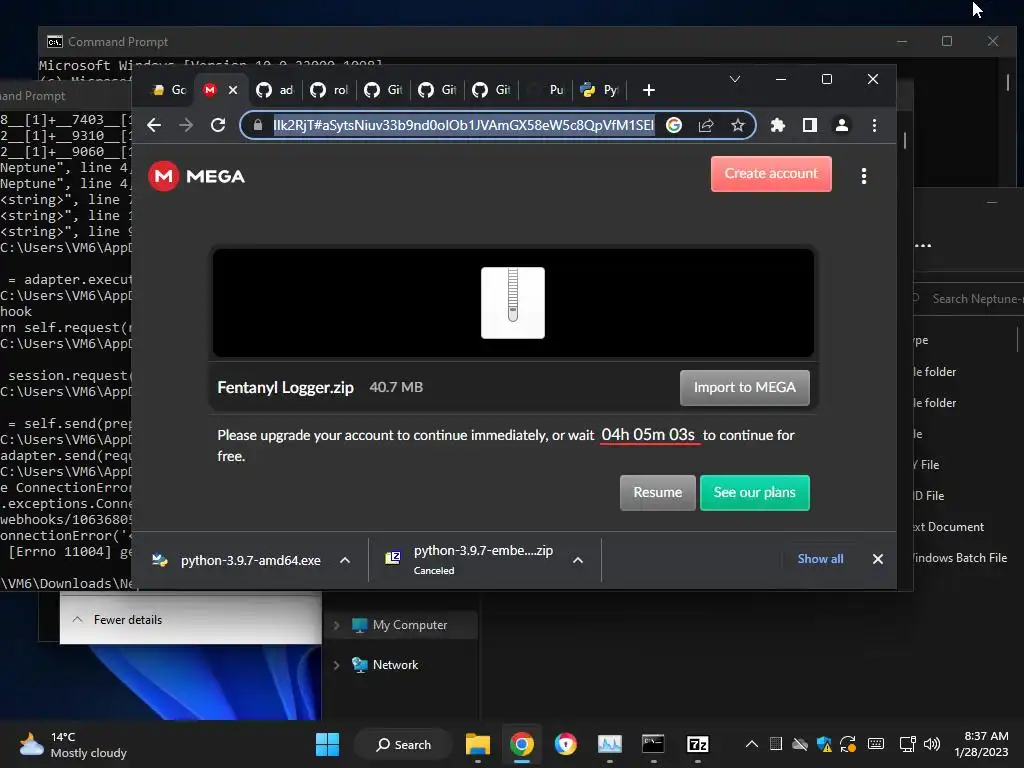This screenshot has width=1024, height=768.
Task: Toggle the Chrome side panel icon
Action: pos(810,125)
